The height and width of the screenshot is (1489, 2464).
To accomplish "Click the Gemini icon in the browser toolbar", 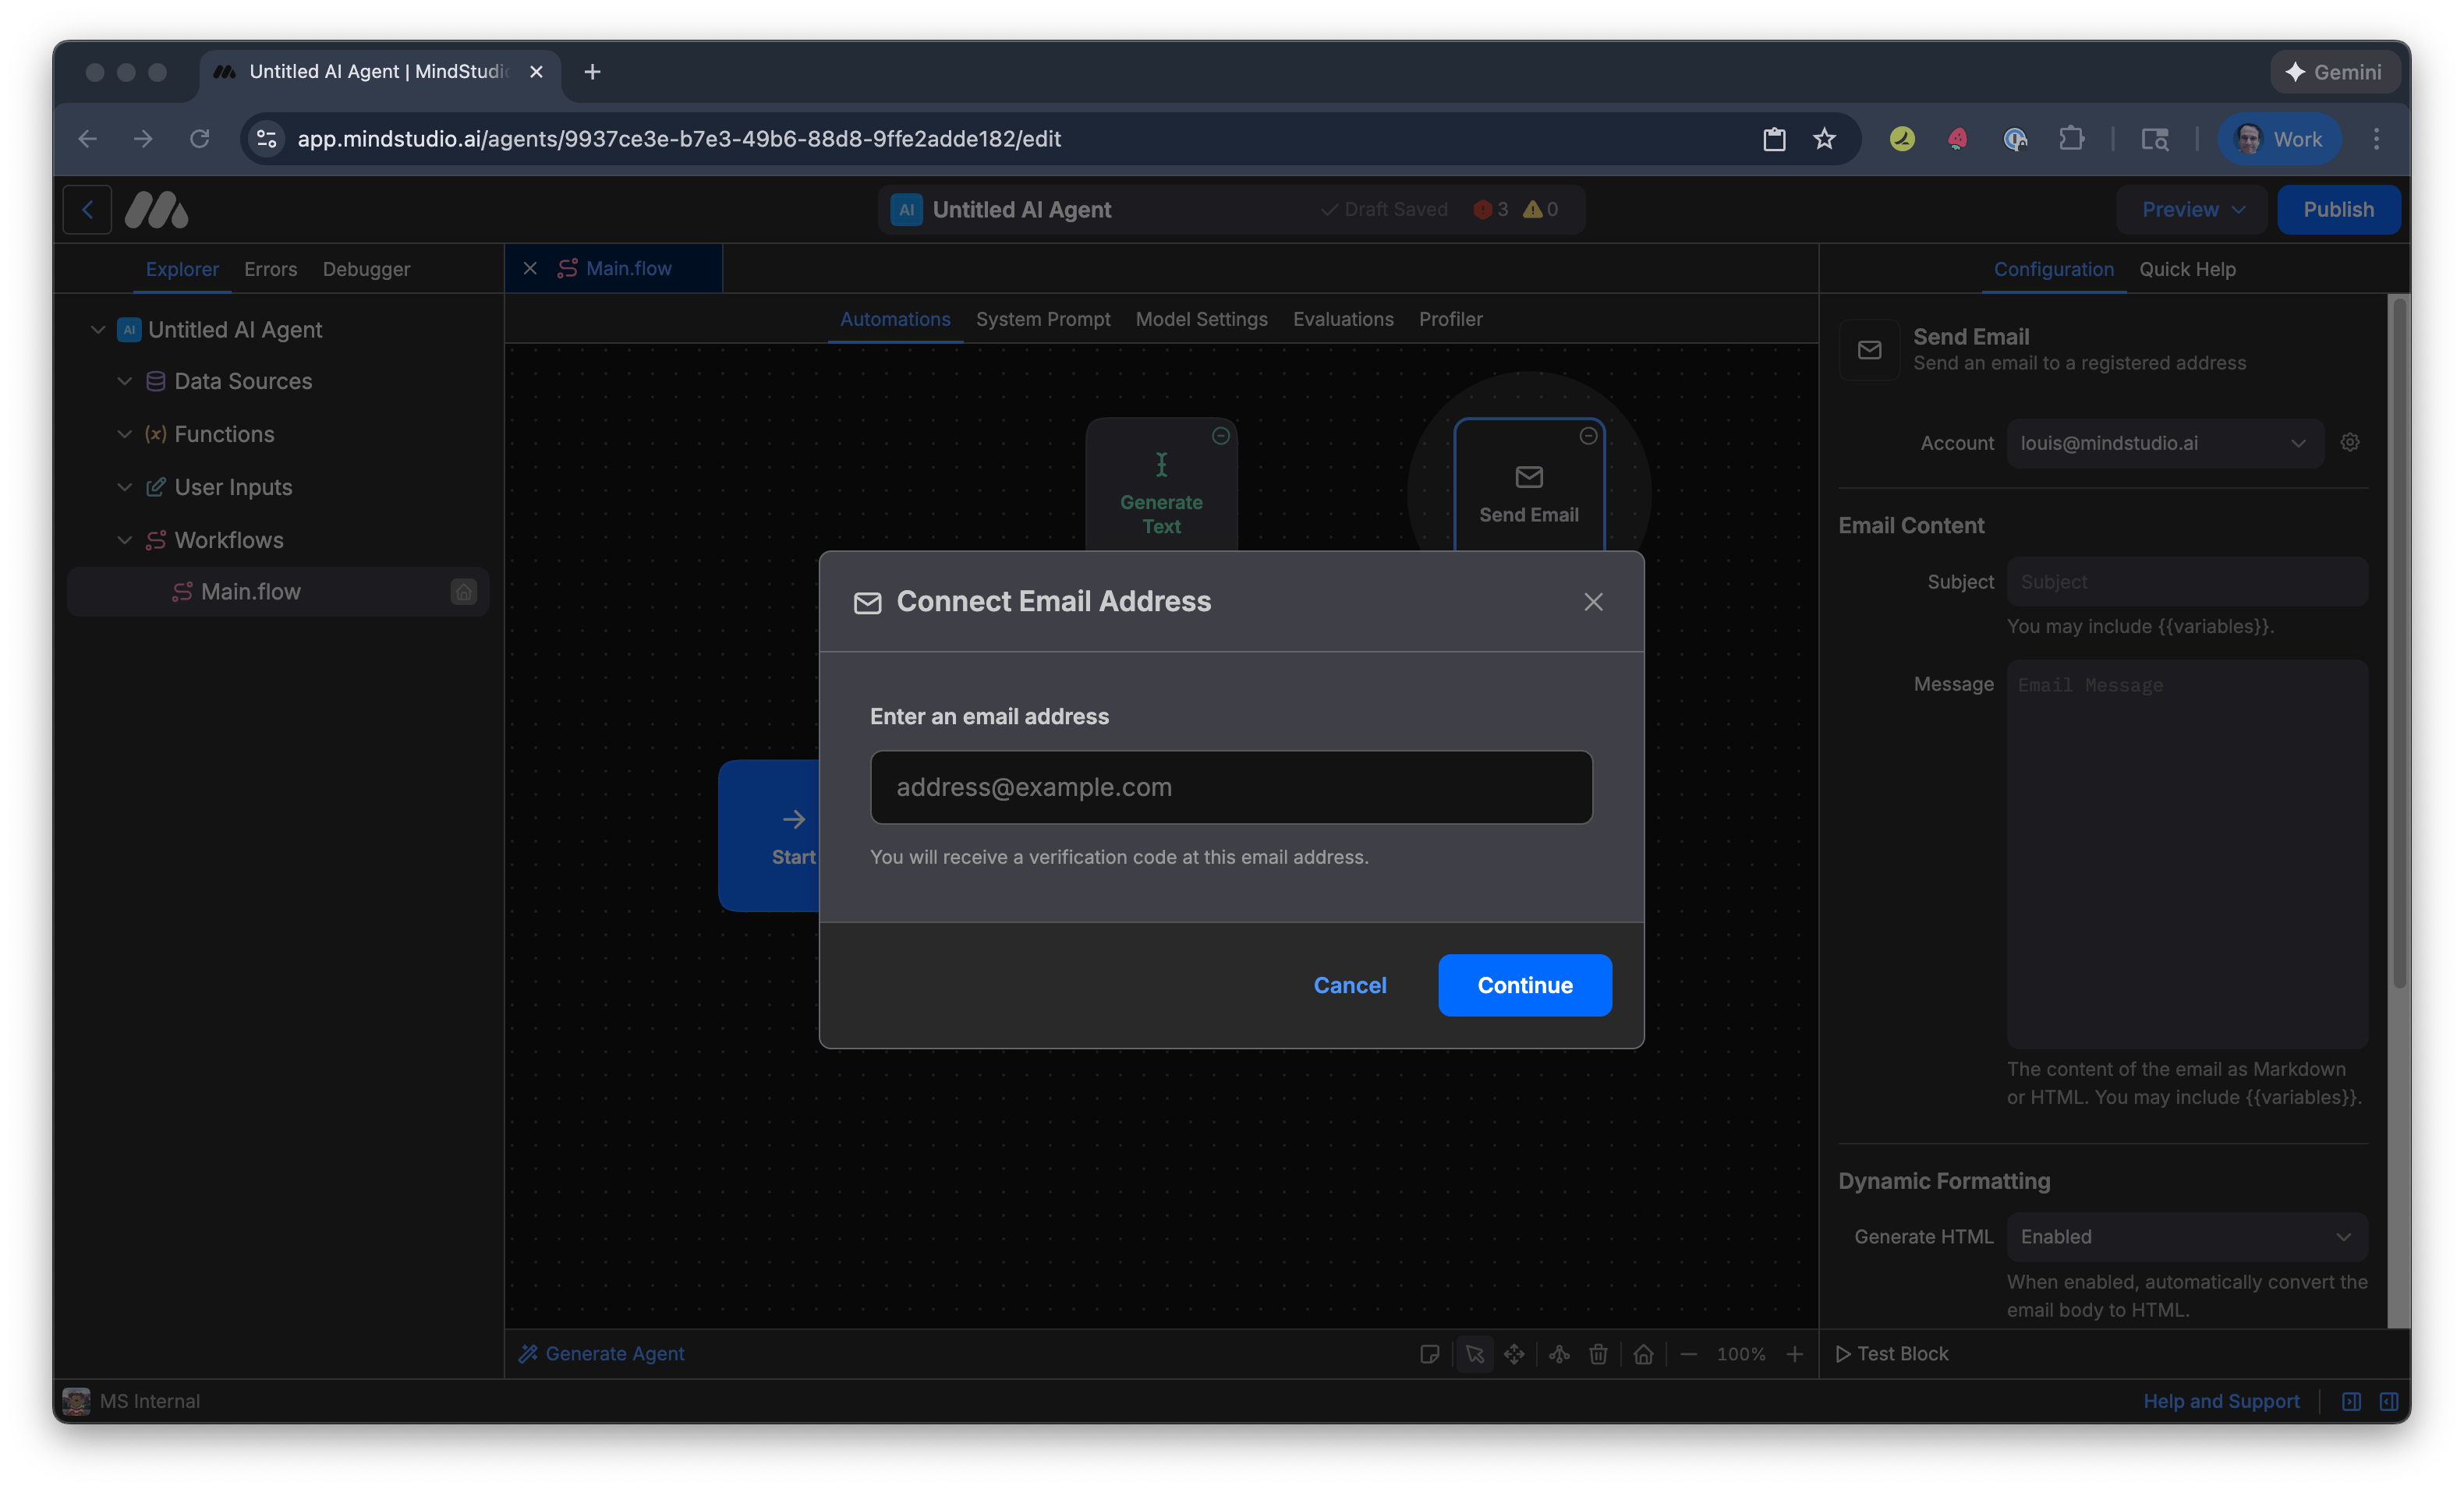I will 2334,71.
